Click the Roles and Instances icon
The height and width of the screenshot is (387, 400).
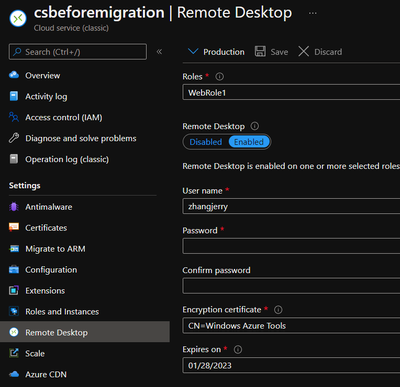coord(14,311)
